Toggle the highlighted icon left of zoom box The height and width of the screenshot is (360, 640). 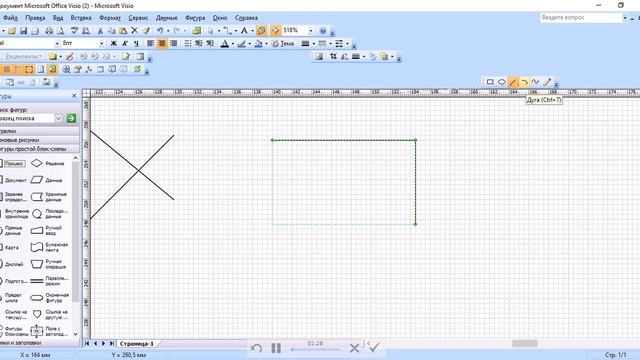[262, 31]
